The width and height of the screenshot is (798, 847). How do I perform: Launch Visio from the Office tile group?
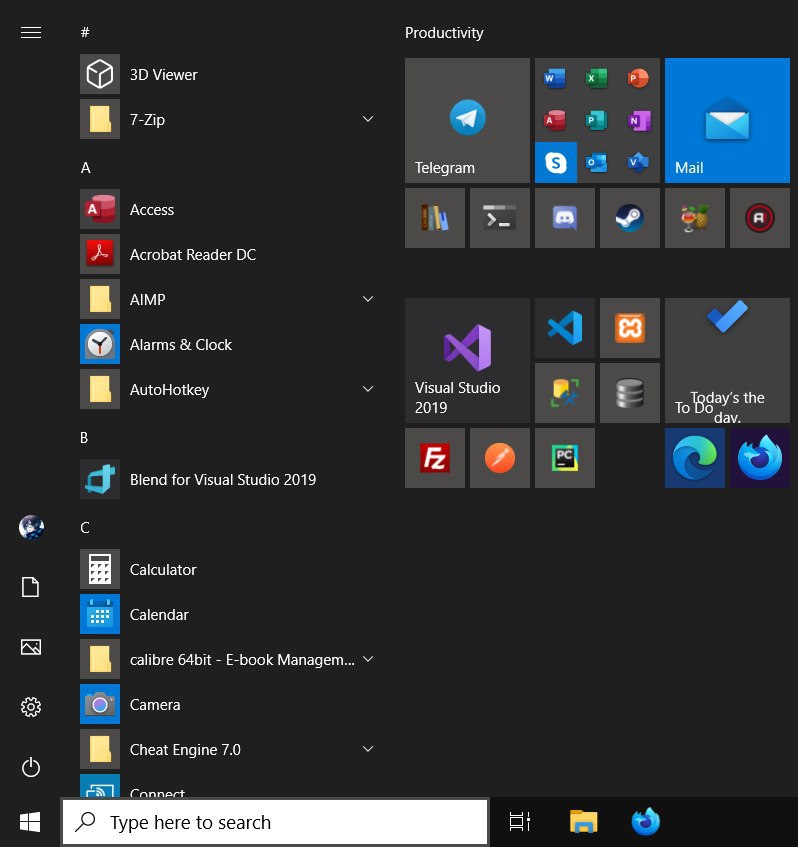pyautogui.click(x=638, y=162)
